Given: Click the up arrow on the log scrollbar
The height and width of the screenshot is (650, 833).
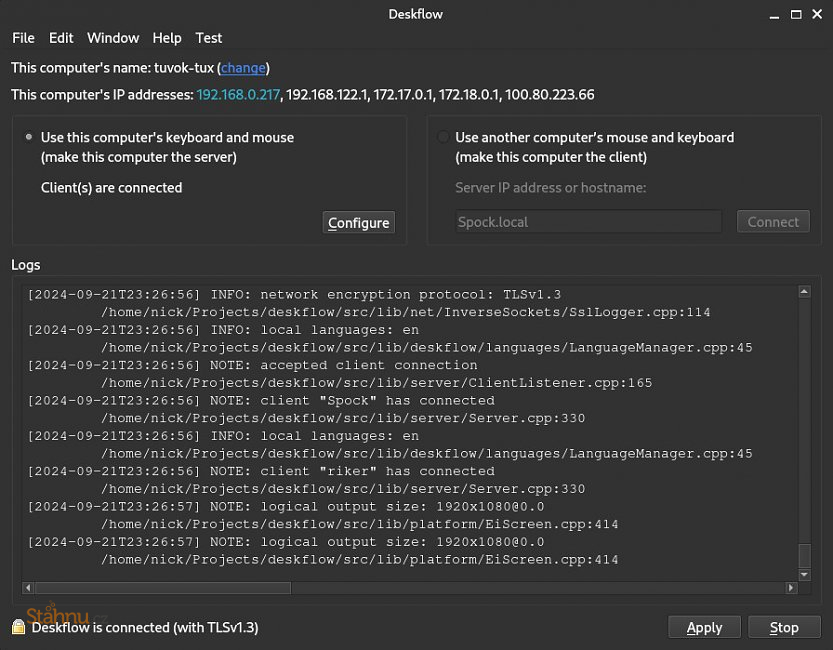Looking at the screenshot, I should [804, 292].
